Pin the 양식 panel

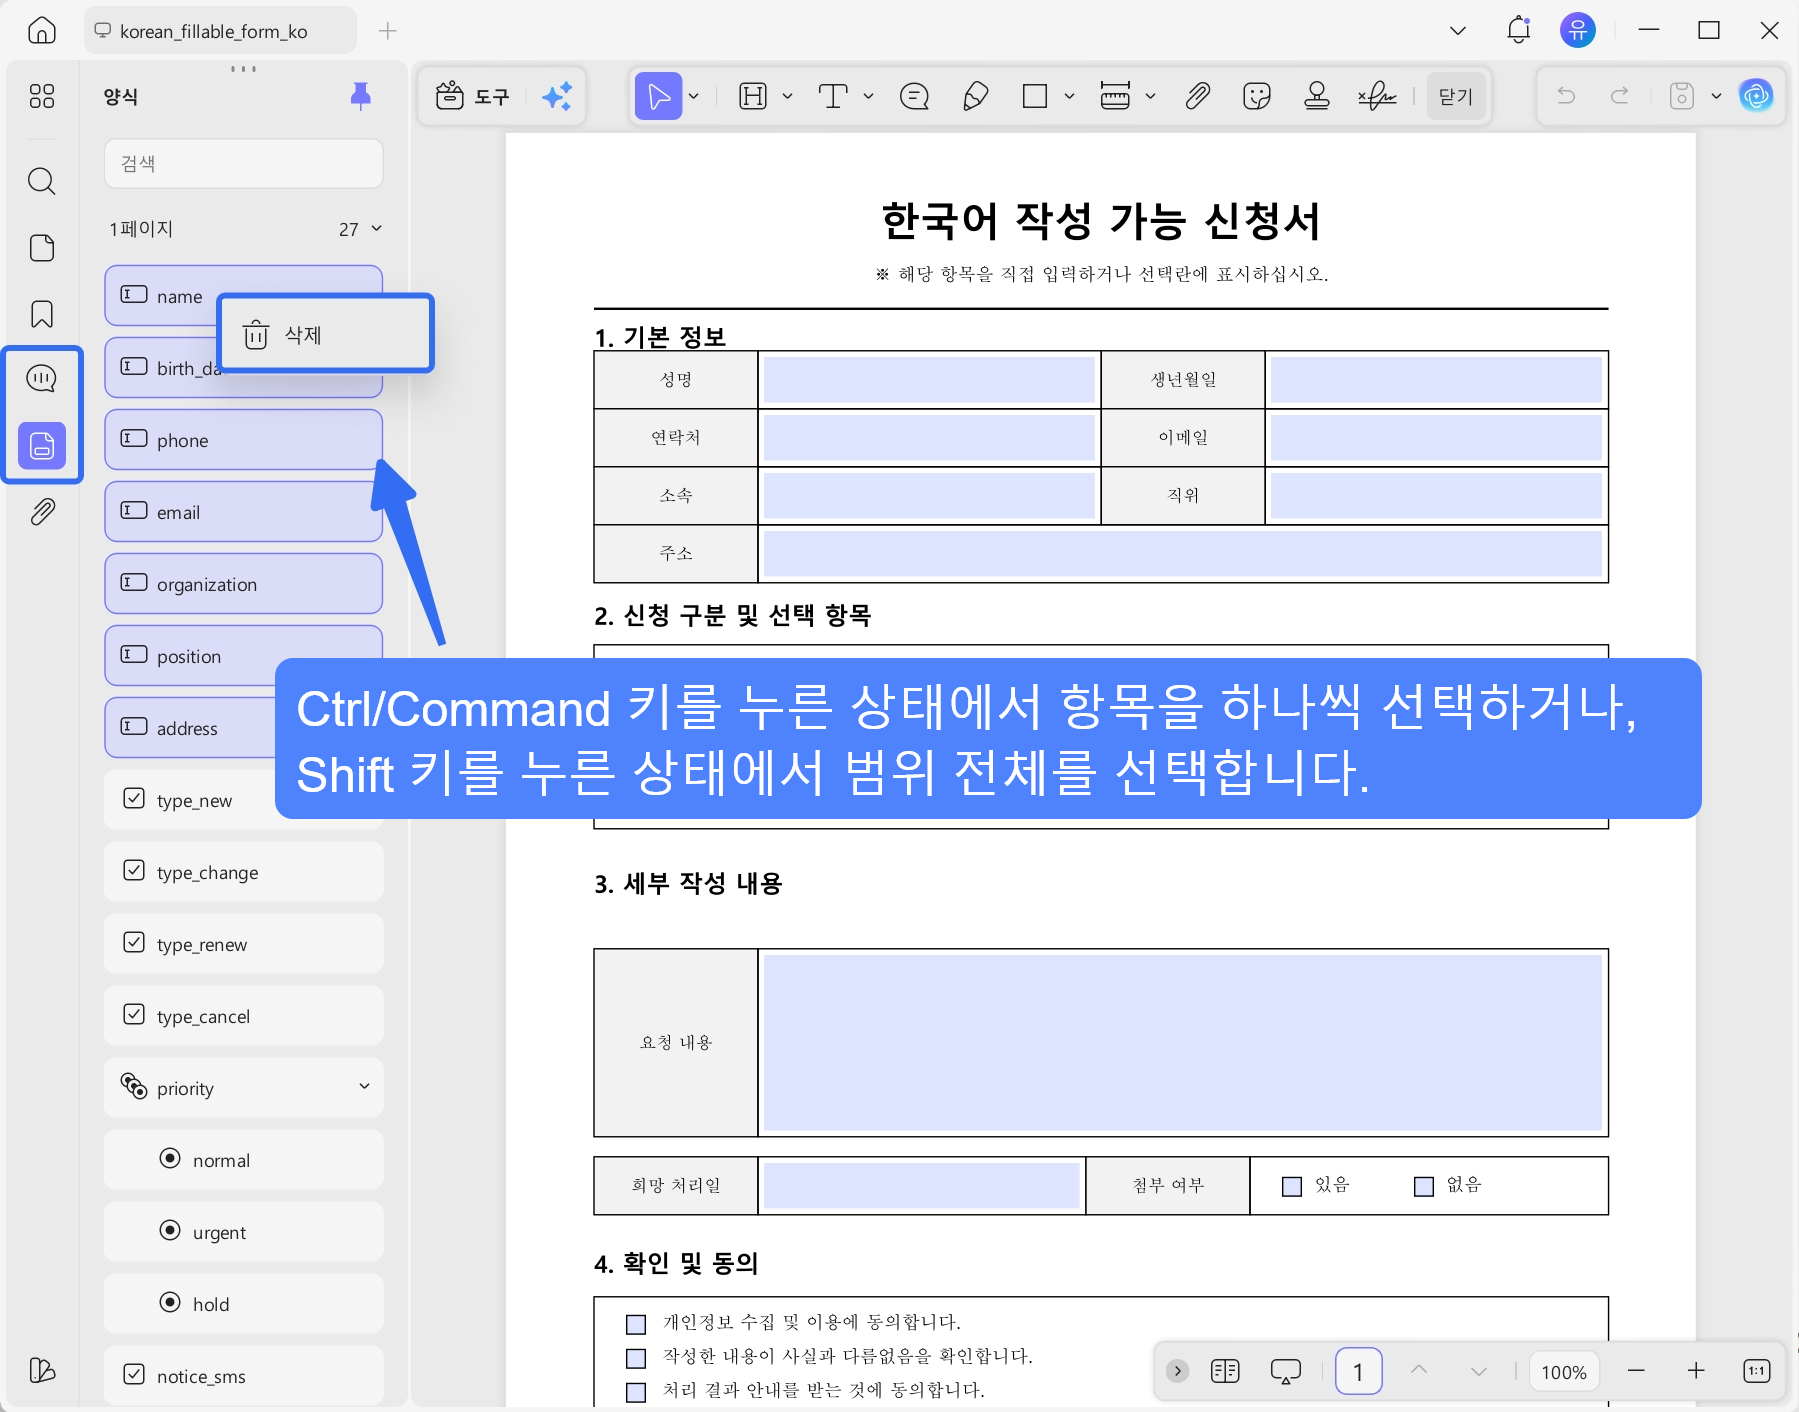click(x=361, y=96)
